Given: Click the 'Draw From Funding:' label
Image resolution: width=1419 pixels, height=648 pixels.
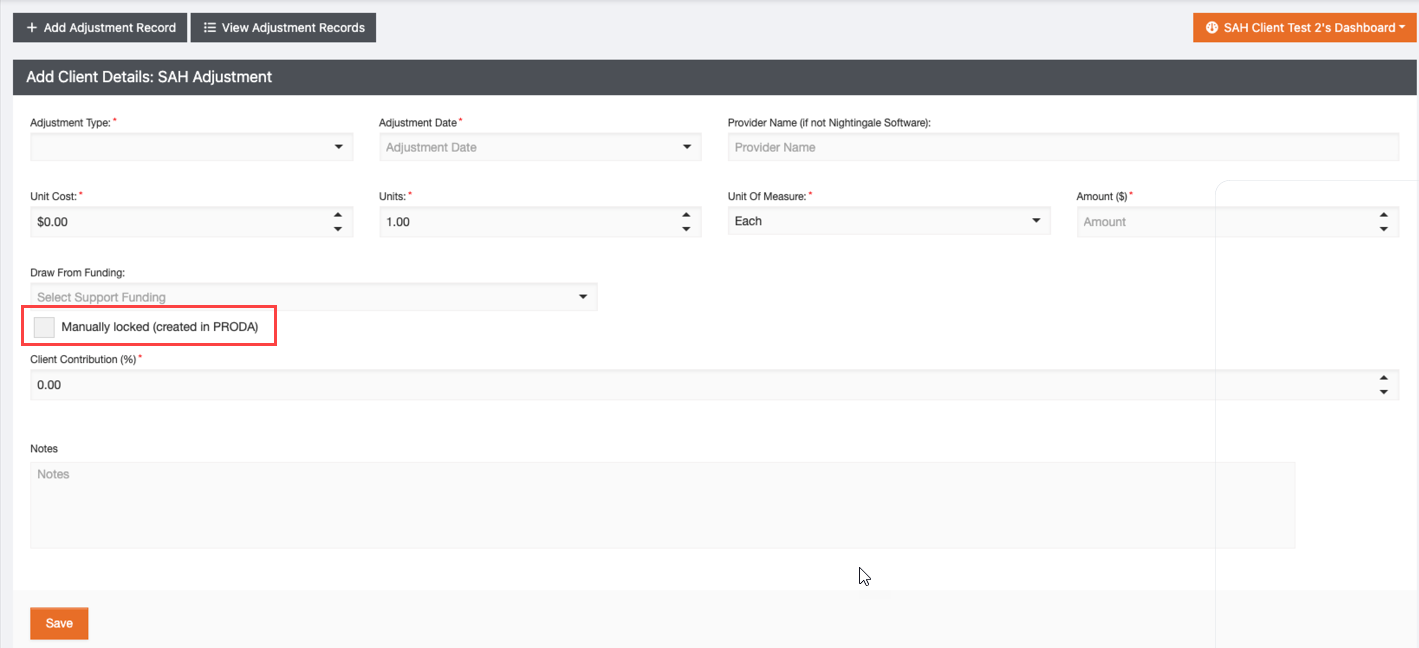Looking at the screenshot, I should 77,273.
